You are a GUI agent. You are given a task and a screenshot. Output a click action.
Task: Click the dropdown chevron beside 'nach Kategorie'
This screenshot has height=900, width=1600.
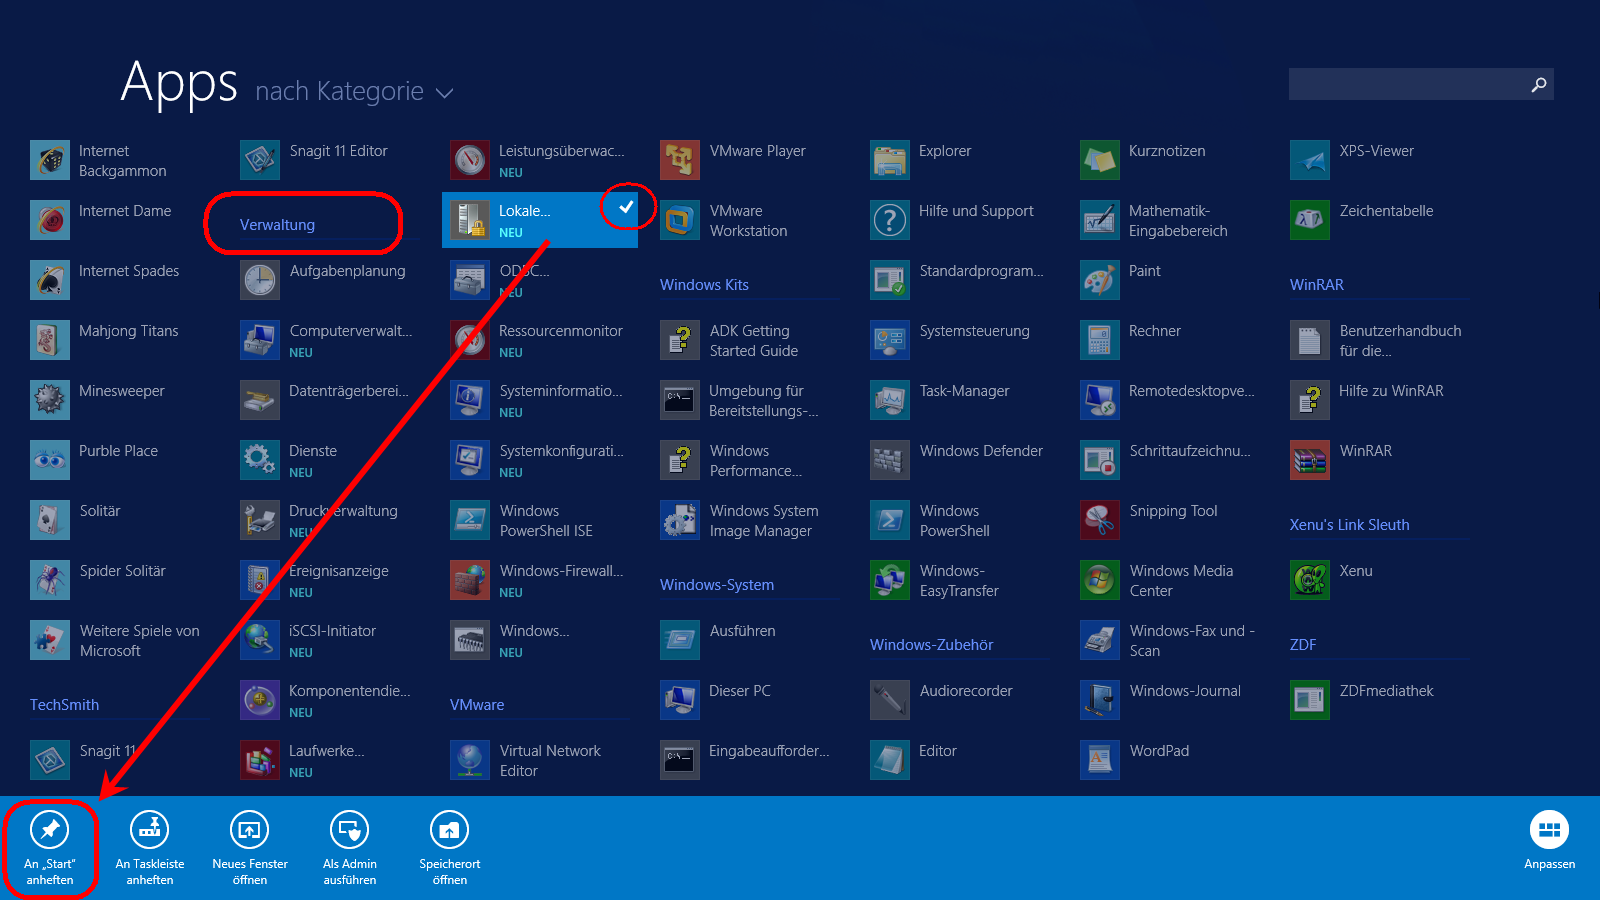coord(445,93)
